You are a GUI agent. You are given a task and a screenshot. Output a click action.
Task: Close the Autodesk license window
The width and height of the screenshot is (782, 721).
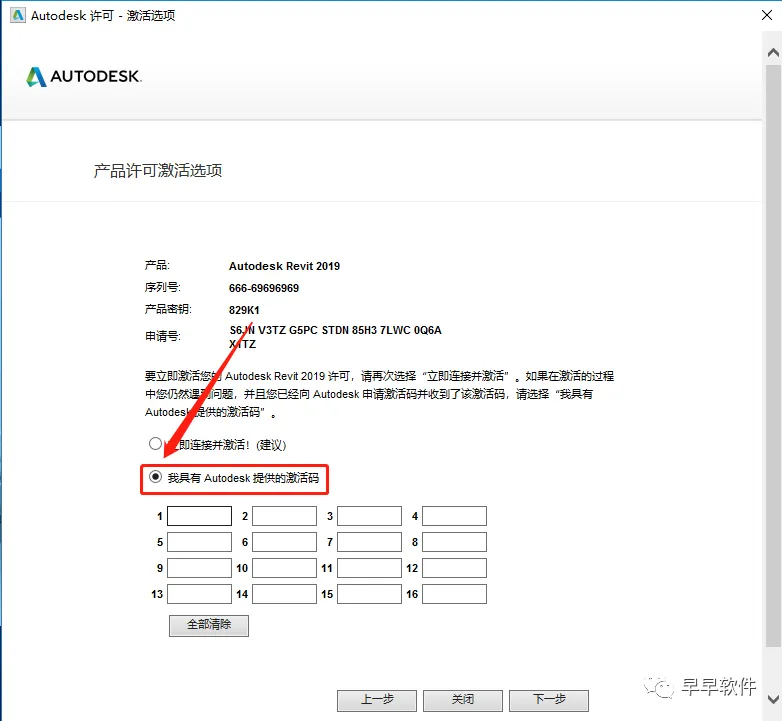click(x=767, y=15)
